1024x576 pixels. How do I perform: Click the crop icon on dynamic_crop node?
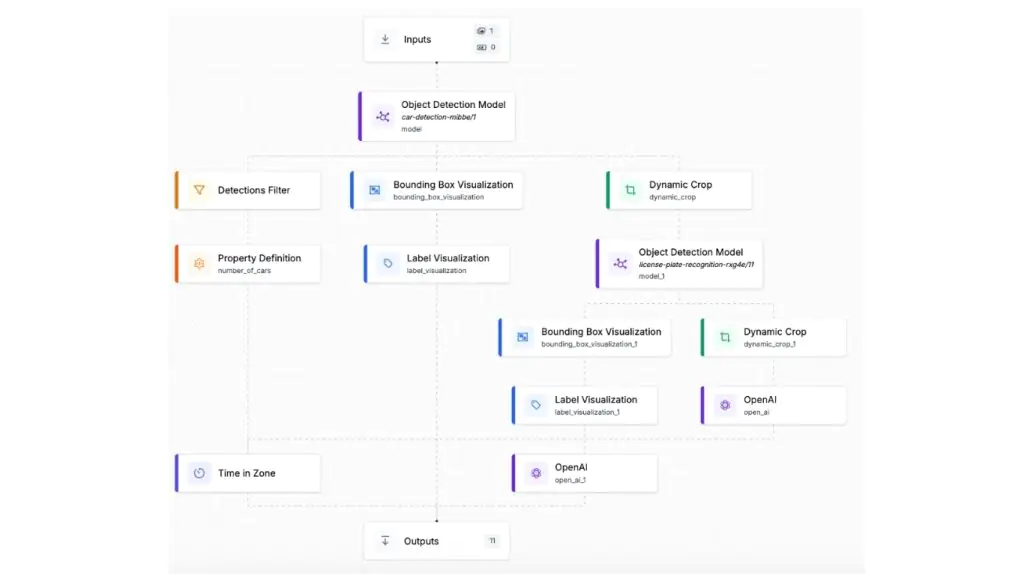coord(630,190)
